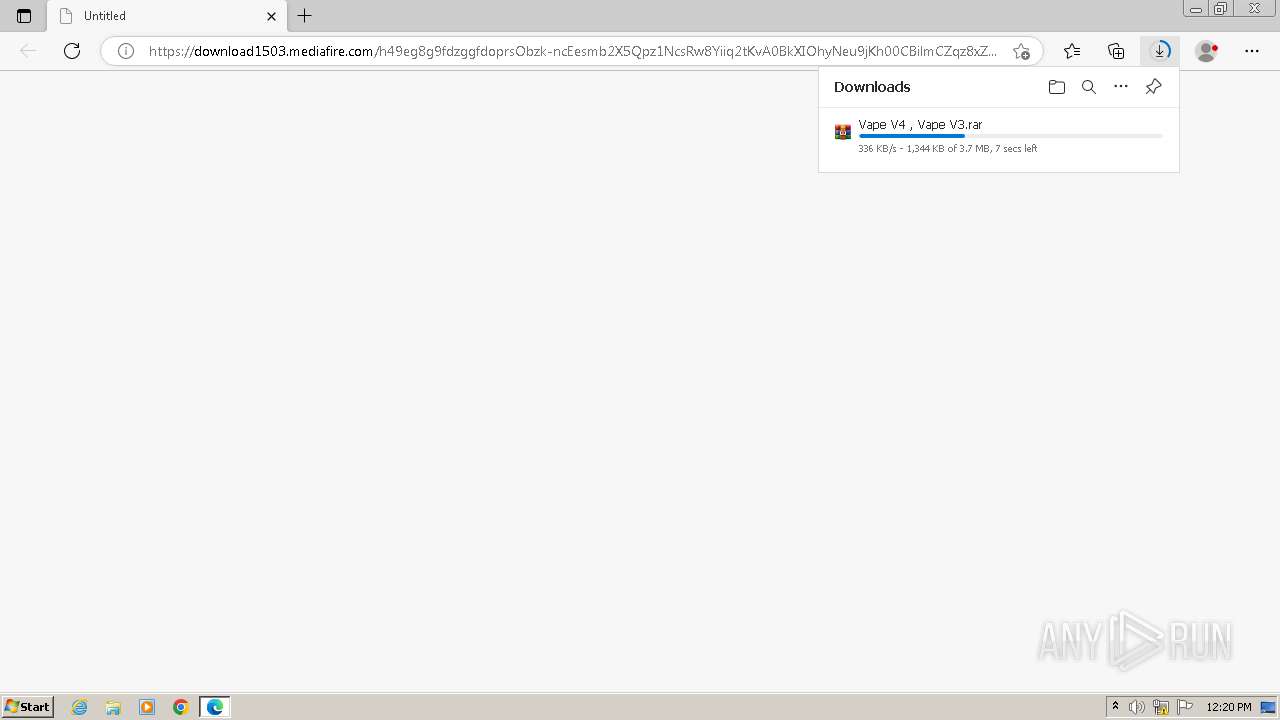Open downloads folder from Downloads panel
The width and height of the screenshot is (1280, 720).
click(1057, 87)
